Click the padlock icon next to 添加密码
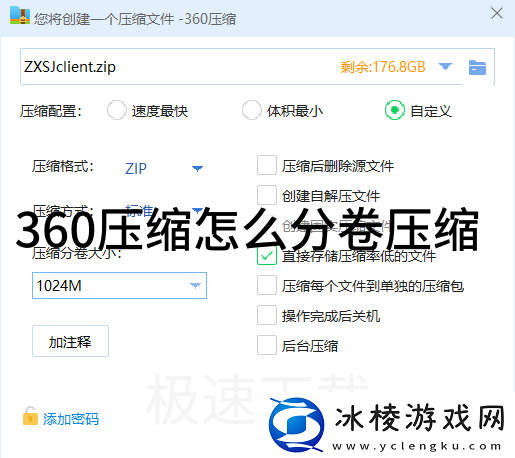Image resolution: width=515 pixels, height=458 pixels. (30, 416)
